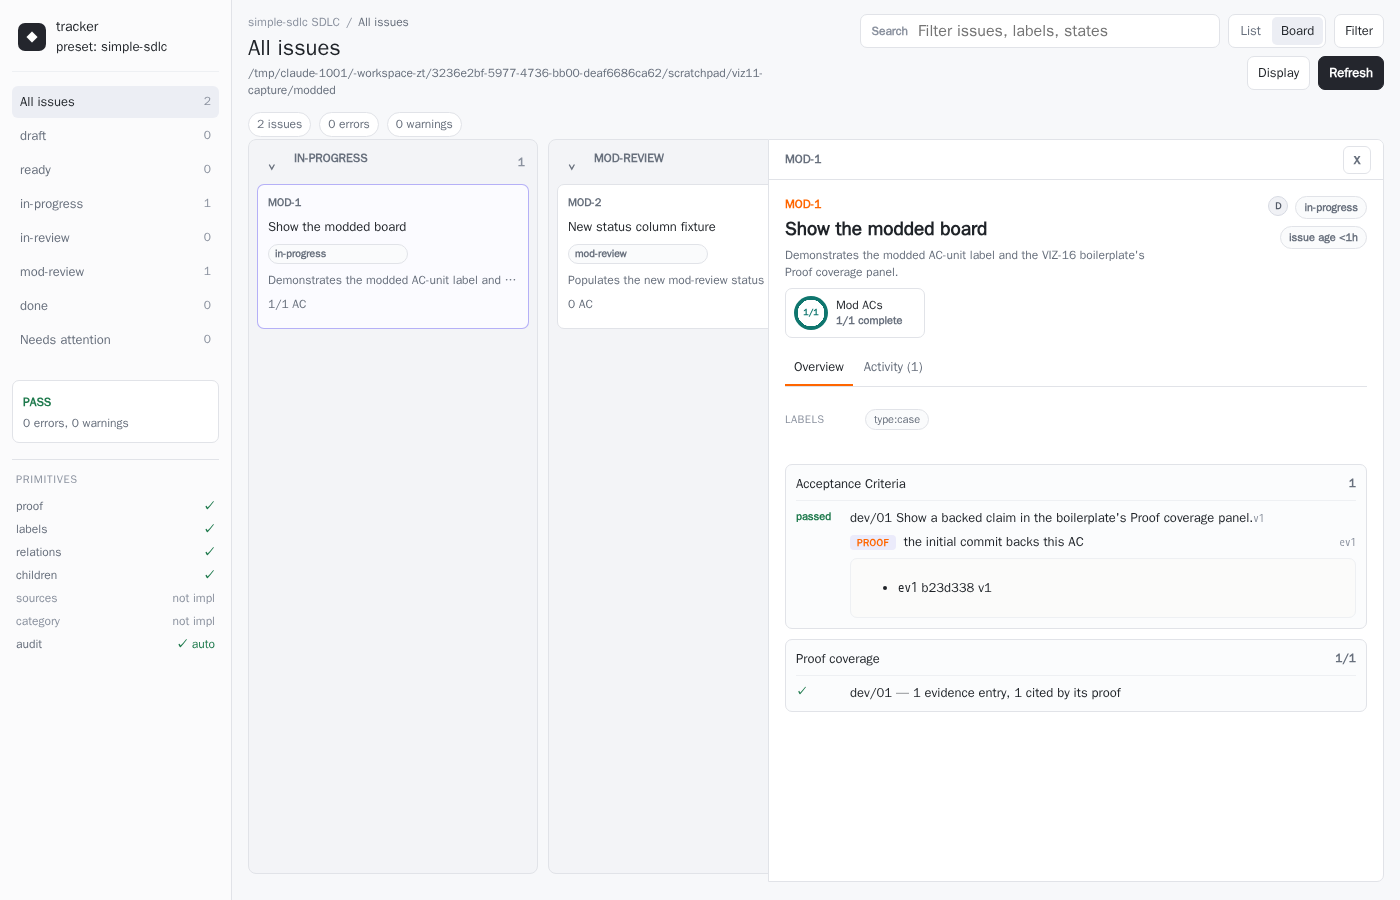Click the D avatar badge on MOD-1
This screenshot has width=1400, height=900.
click(x=1278, y=206)
